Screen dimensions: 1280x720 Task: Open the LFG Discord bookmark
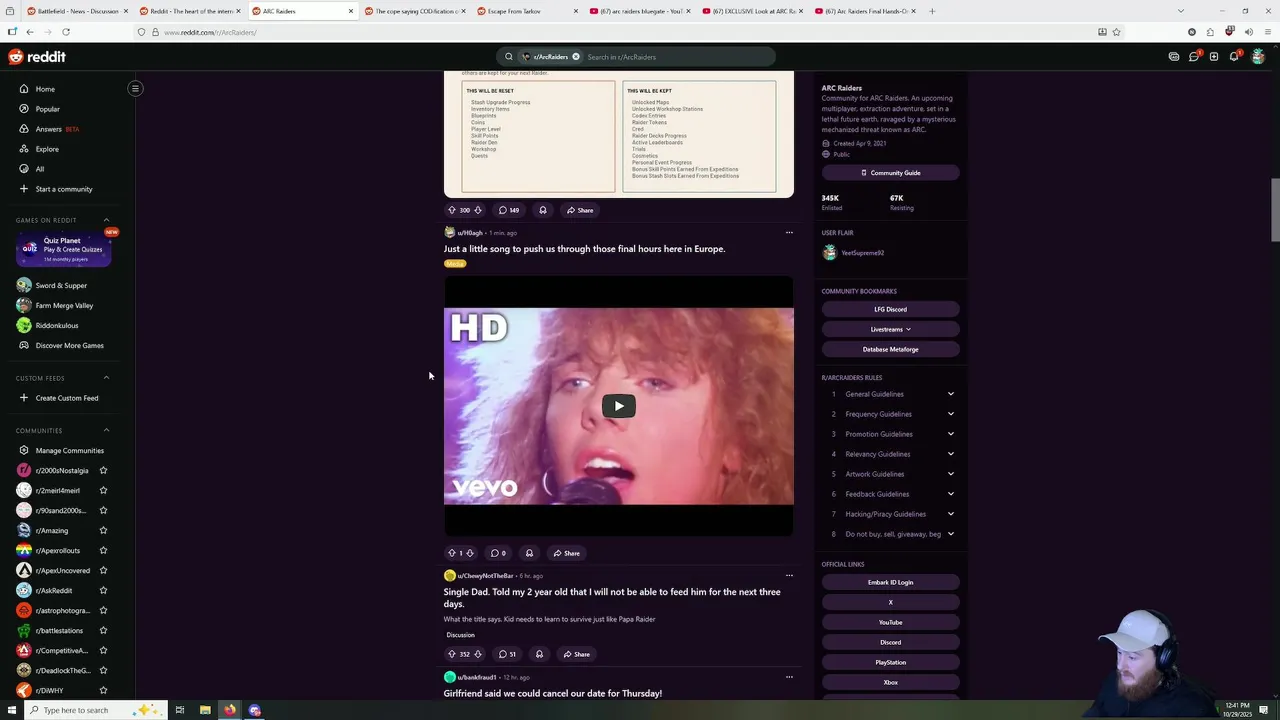[x=890, y=309]
